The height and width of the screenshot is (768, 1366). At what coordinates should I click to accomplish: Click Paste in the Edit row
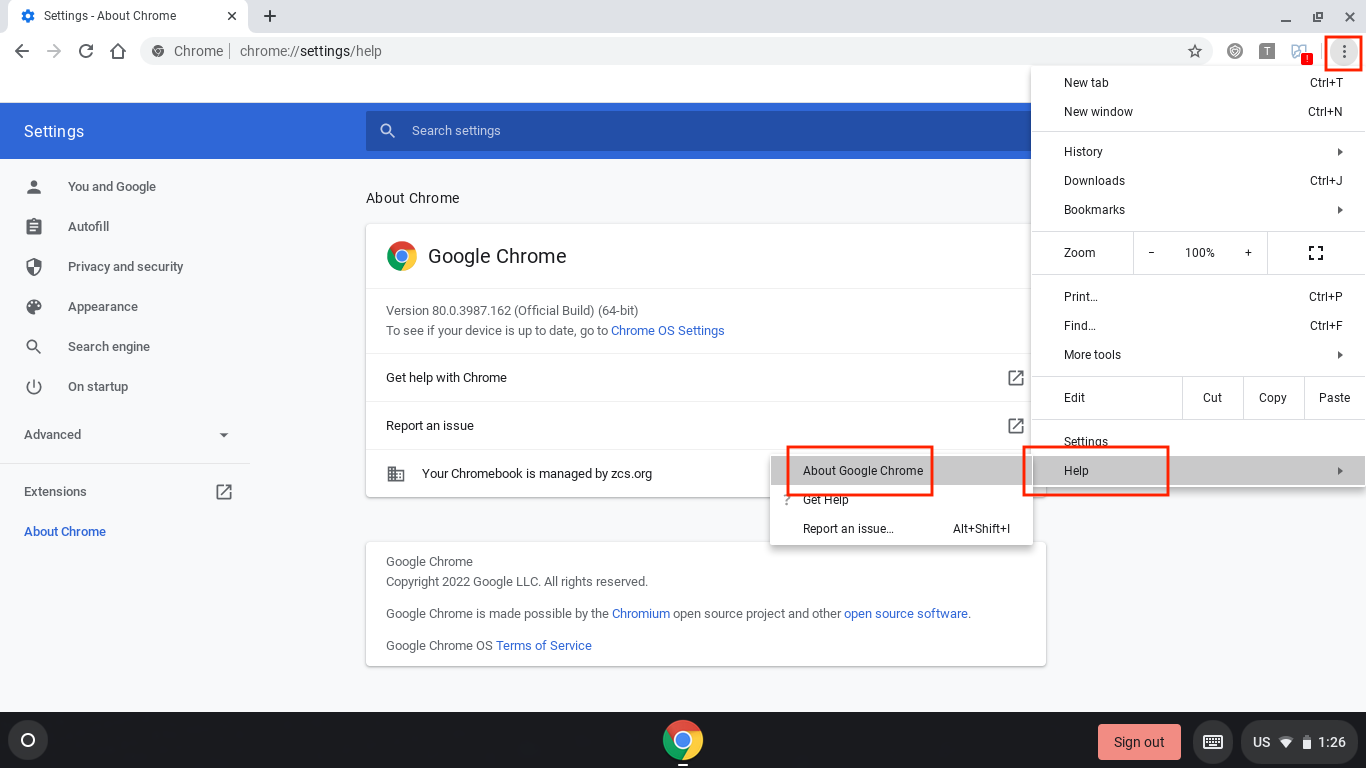(1335, 398)
